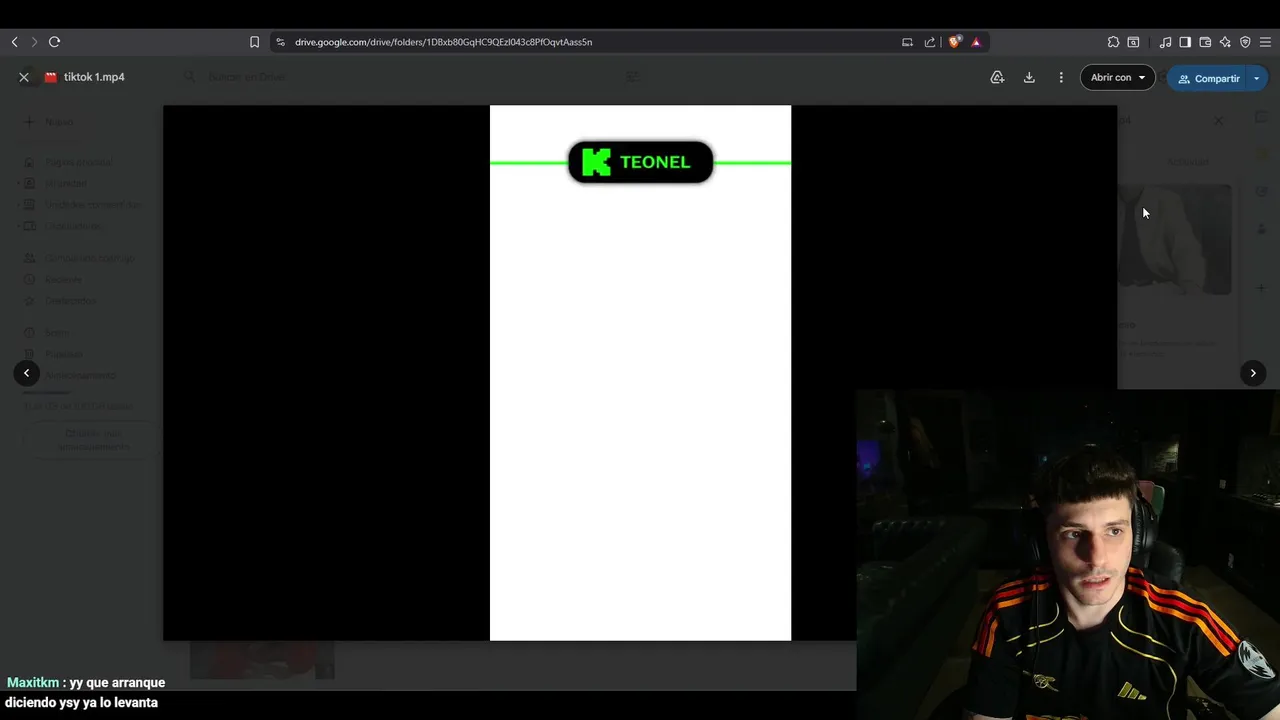Open the three-dot more actions menu

tap(1061, 77)
